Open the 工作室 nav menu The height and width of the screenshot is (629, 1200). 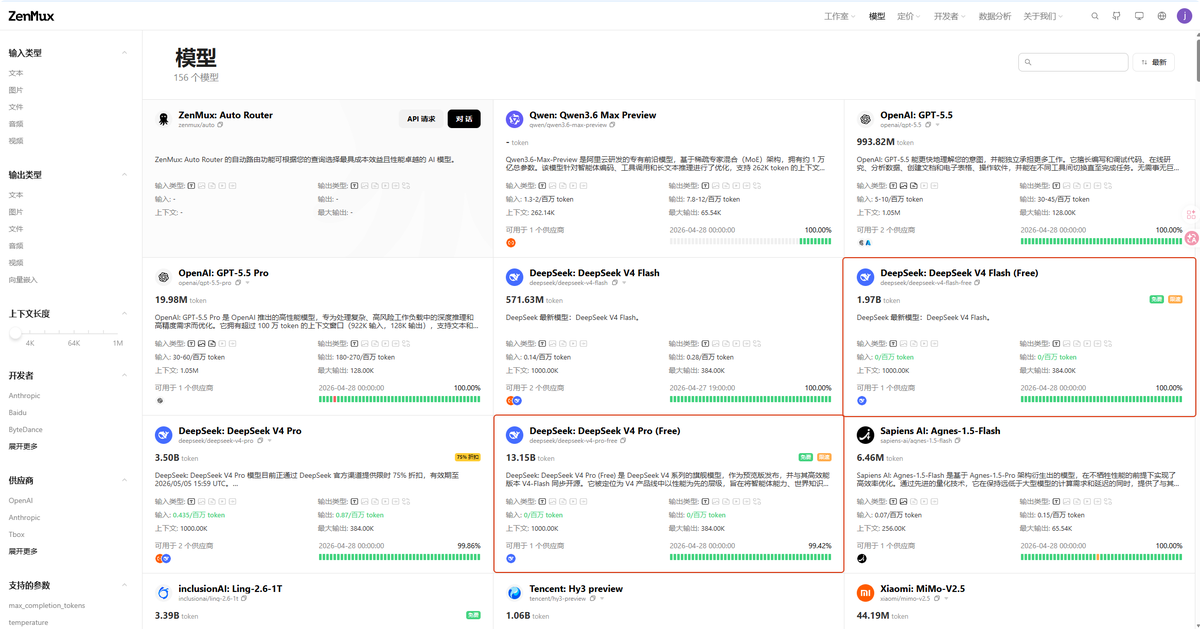pos(840,16)
